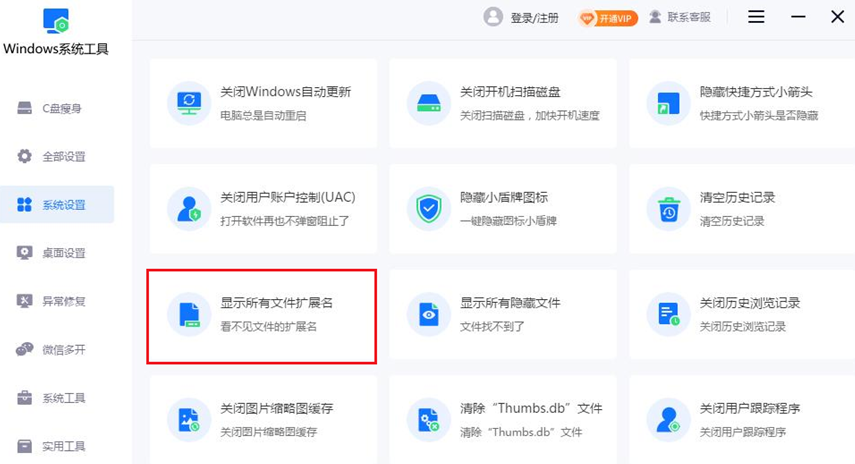Open the 异常修复 sidebar item
Image resolution: width=855 pixels, height=464 pixels.
point(57,301)
